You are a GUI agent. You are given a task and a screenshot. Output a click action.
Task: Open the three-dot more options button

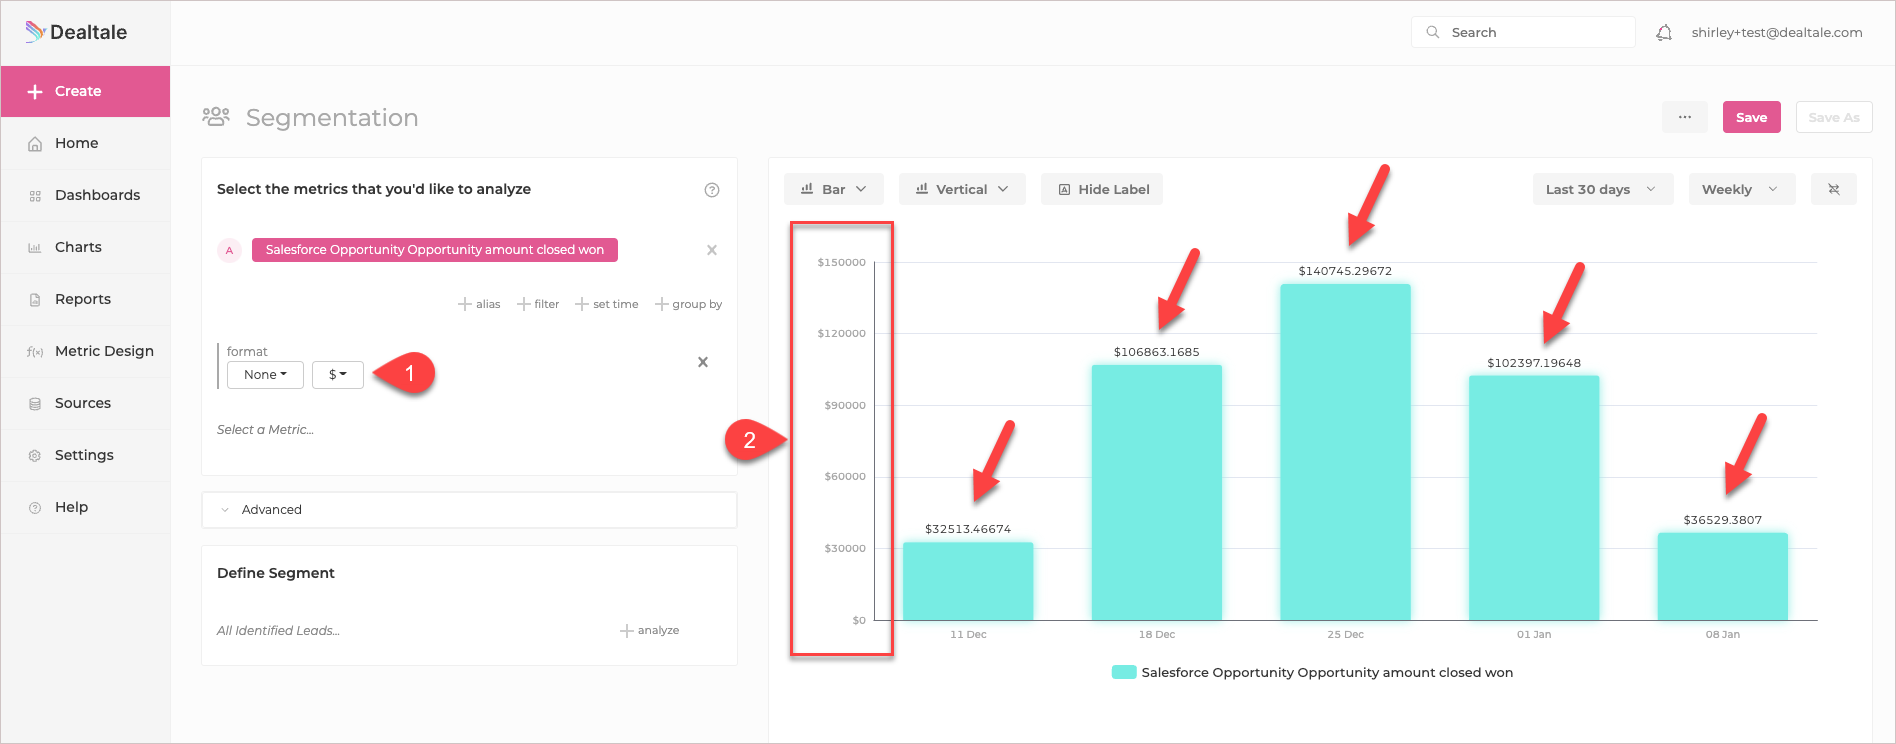click(x=1685, y=117)
